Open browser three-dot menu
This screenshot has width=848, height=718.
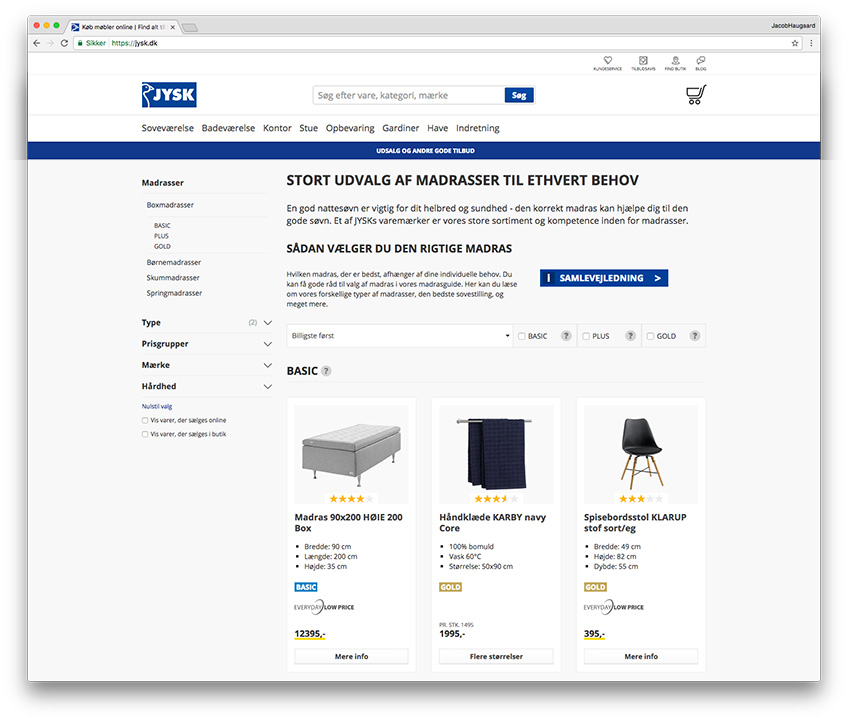(811, 43)
